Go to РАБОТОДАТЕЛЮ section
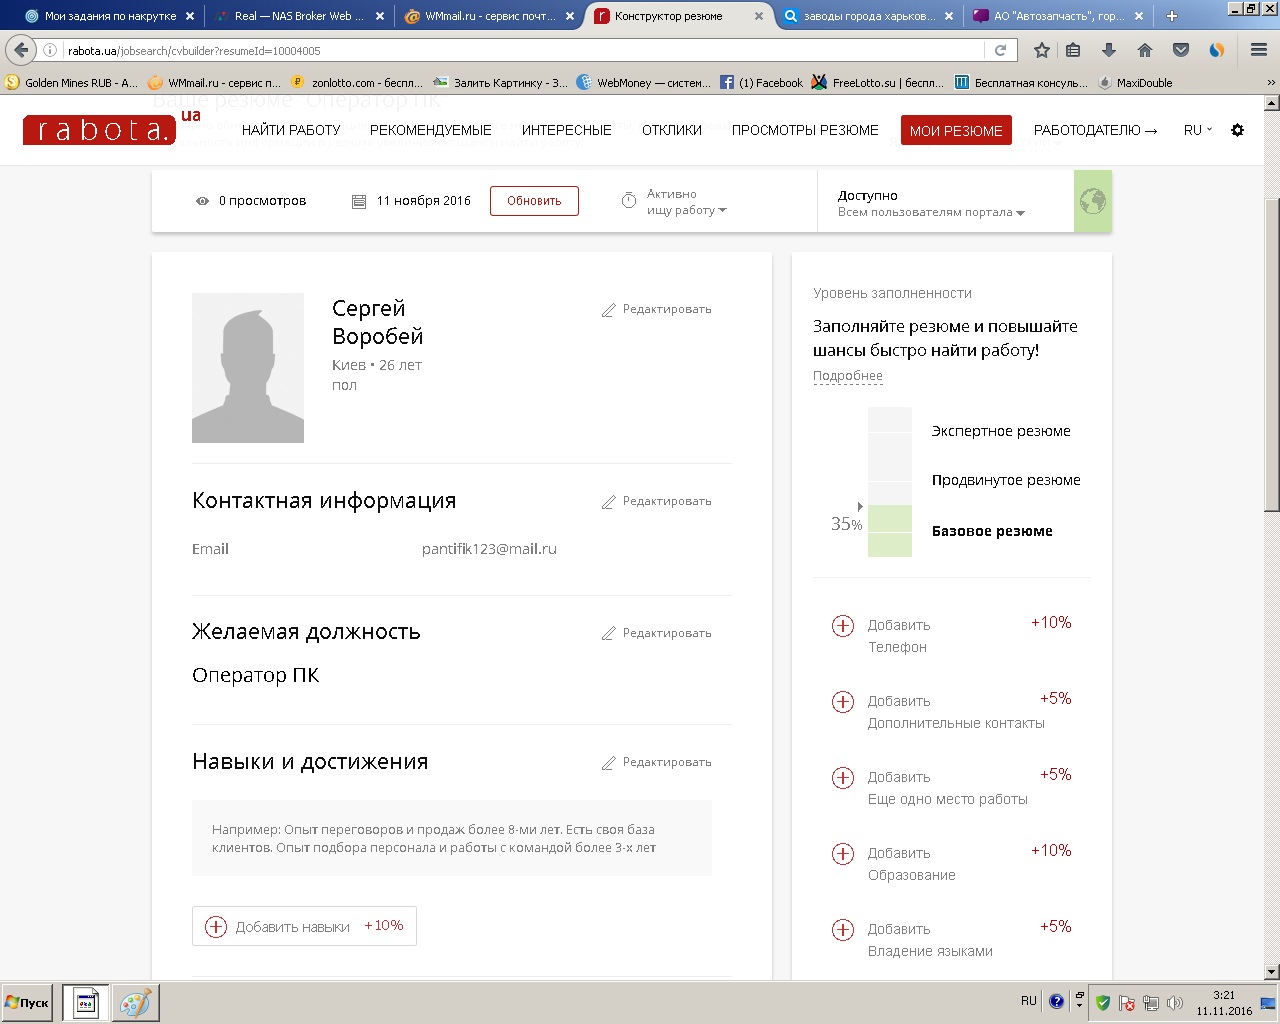 (x=1095, y=130)
